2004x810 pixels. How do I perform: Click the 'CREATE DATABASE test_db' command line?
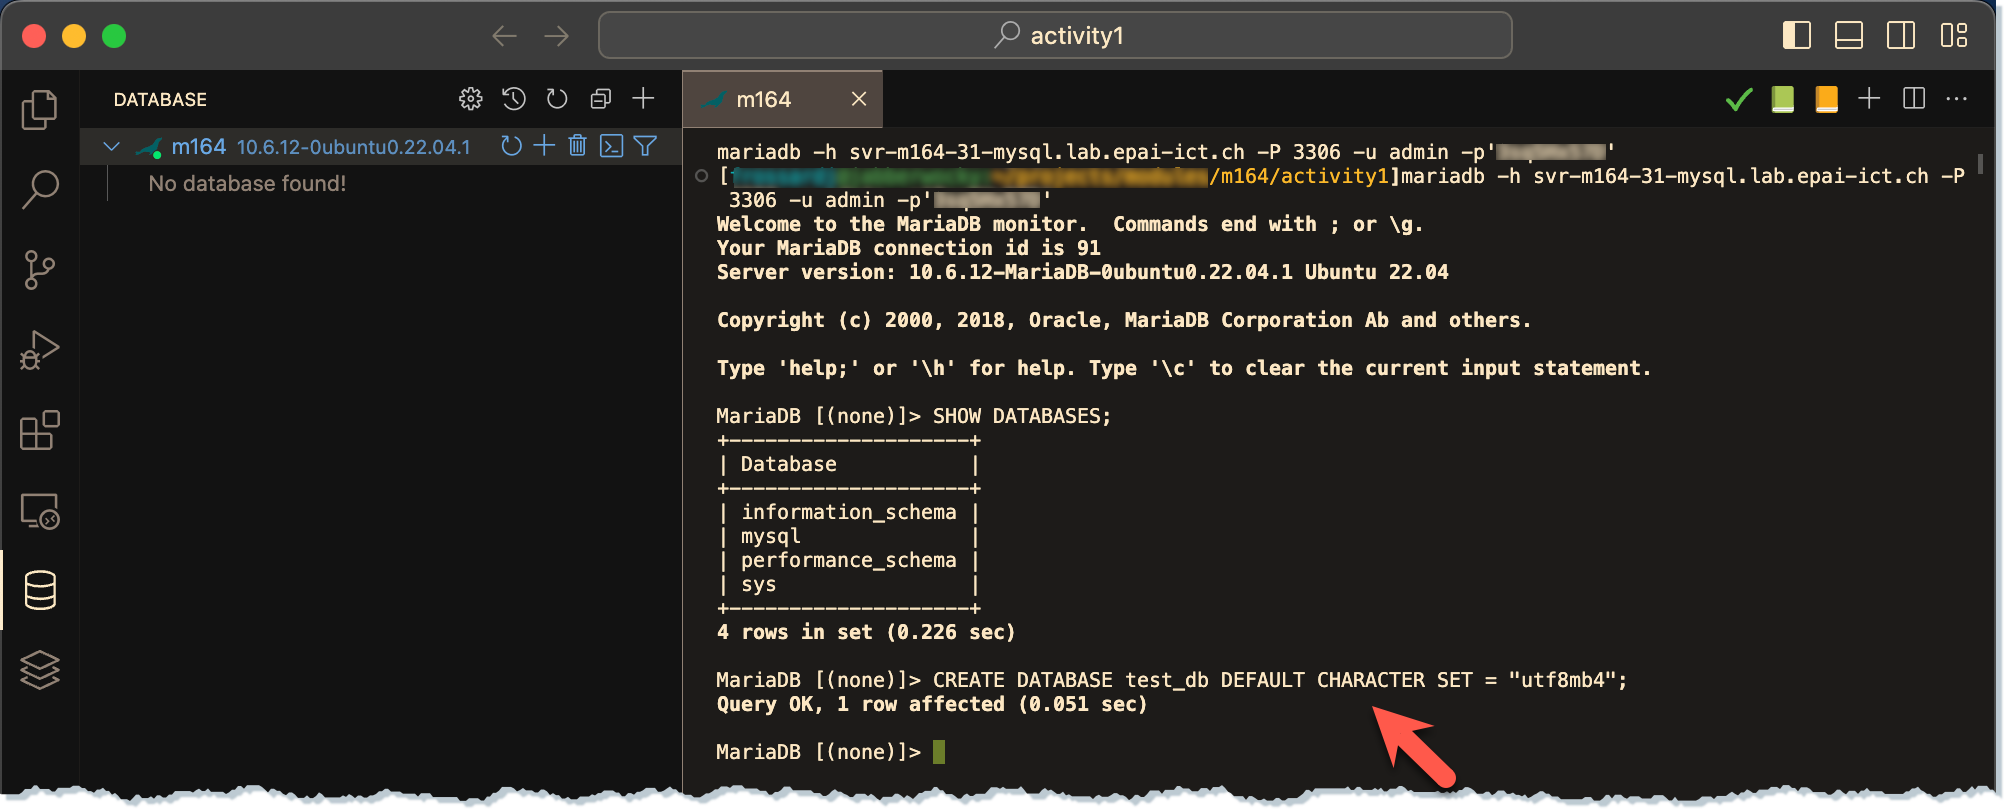point(1172,680)
